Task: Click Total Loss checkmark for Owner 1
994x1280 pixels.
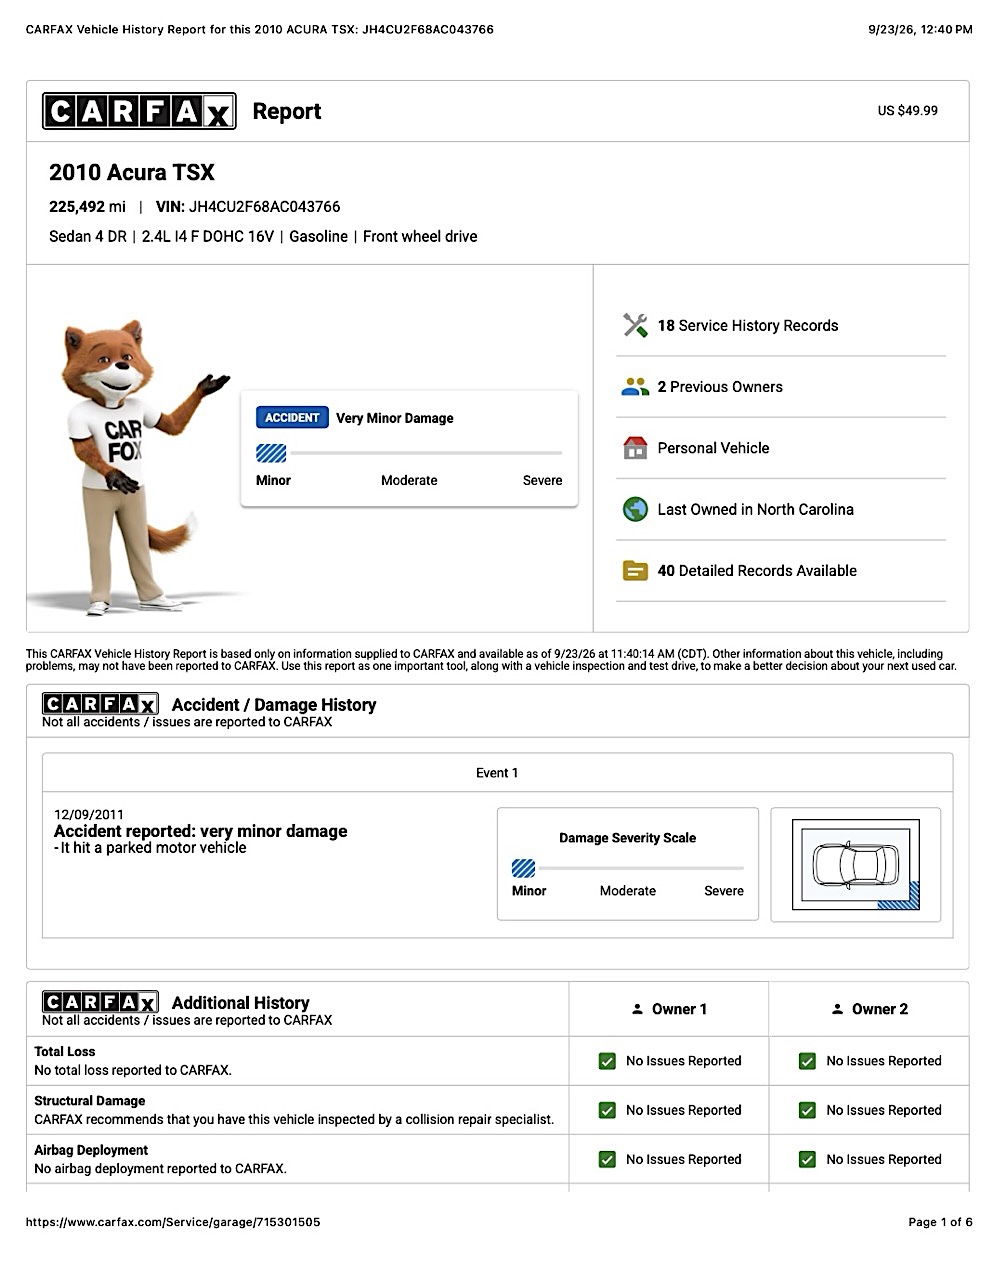Action: (607, 1061)
